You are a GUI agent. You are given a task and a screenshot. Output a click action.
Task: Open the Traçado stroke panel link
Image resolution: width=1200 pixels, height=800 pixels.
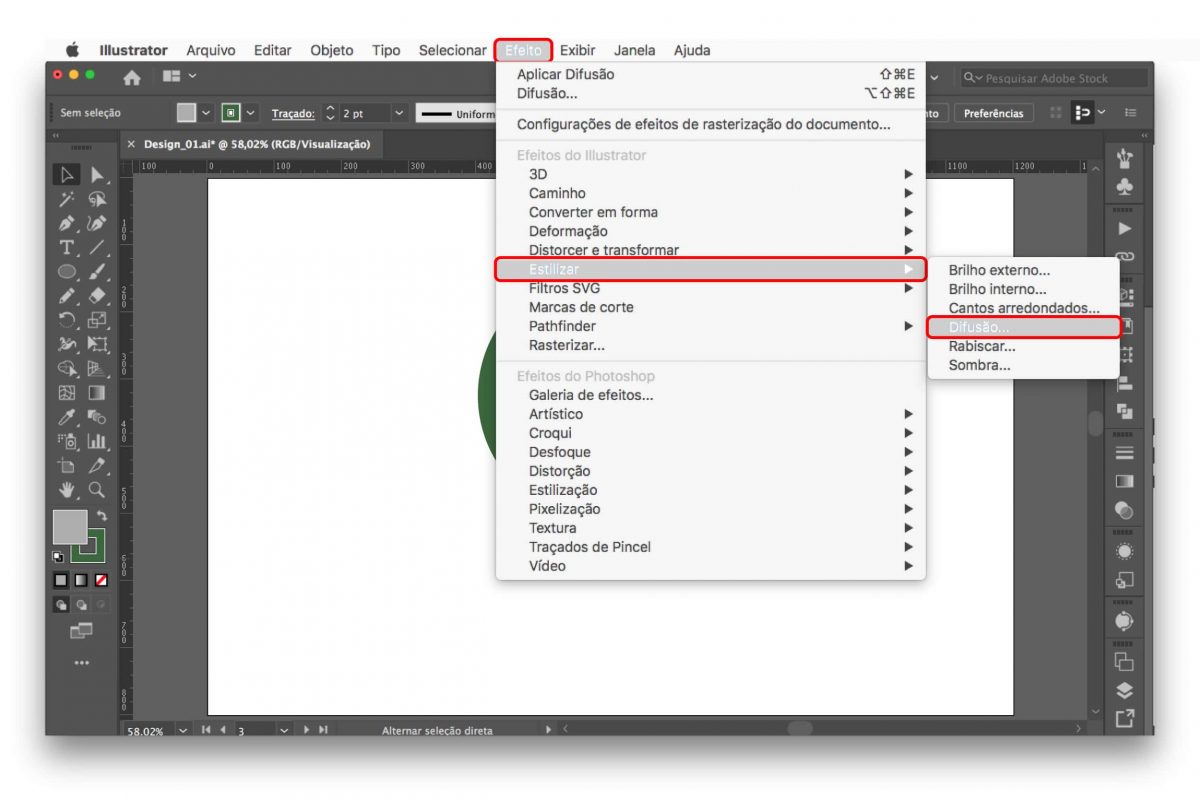coord(293,114)
